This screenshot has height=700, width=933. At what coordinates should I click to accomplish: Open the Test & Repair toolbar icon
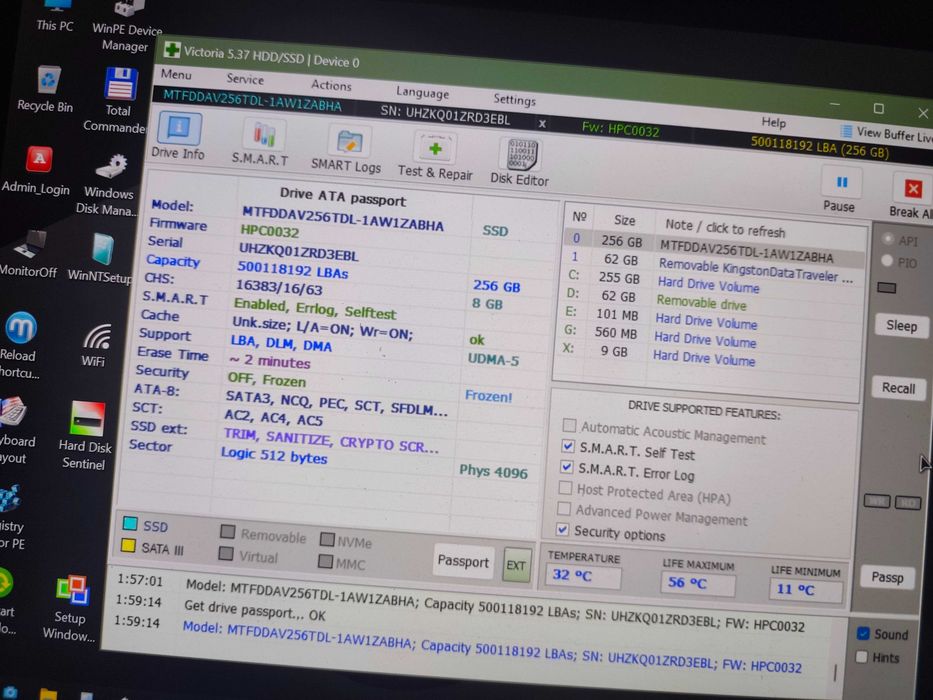(435, 149)
